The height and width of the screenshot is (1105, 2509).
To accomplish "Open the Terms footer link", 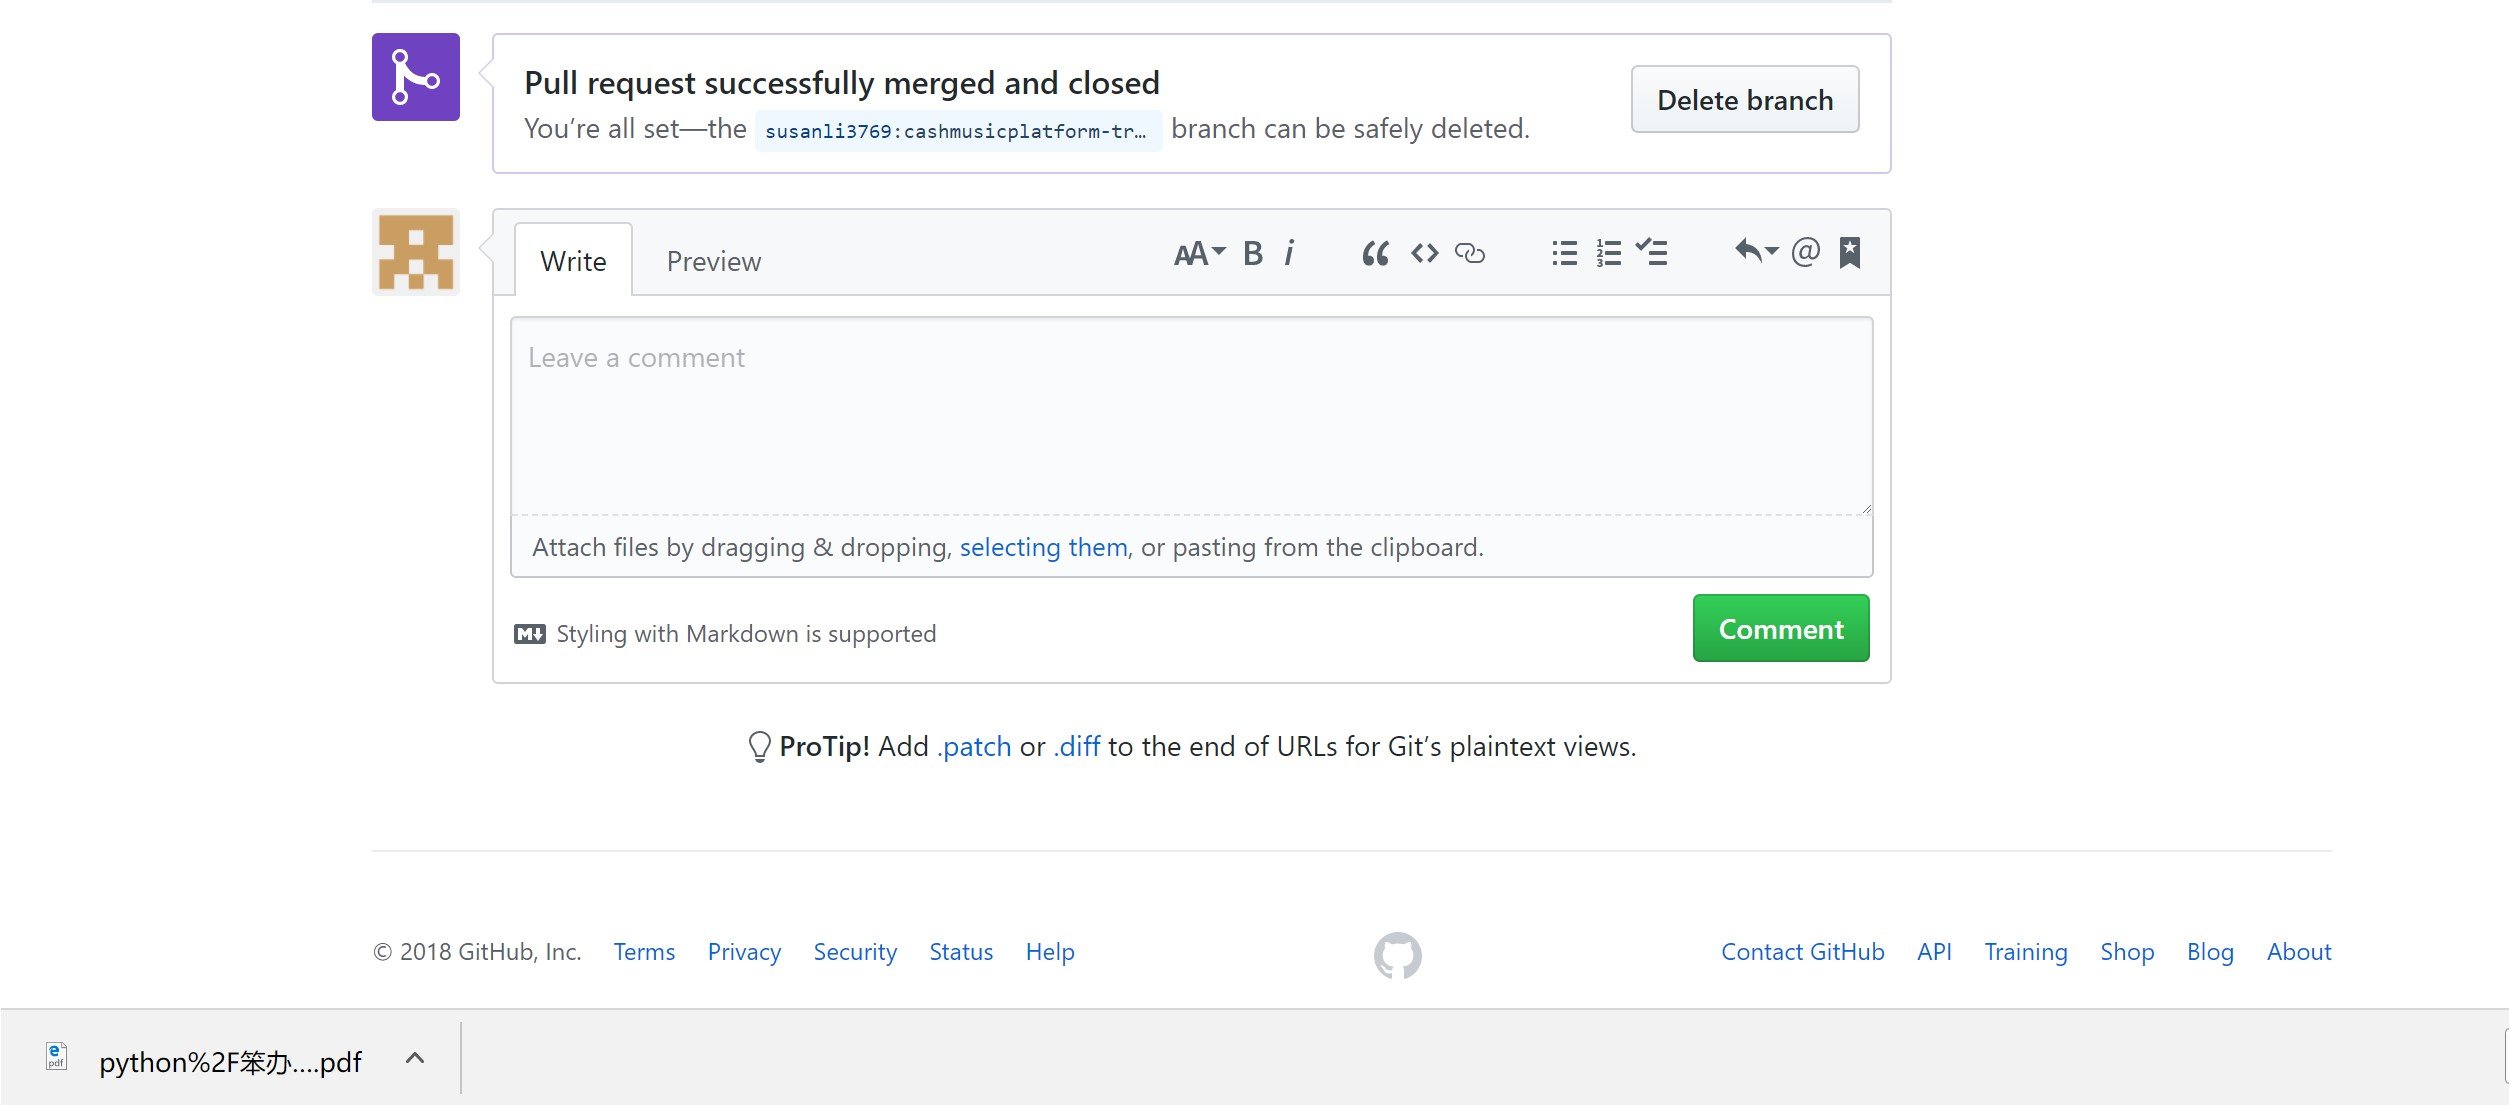I will pyautogui.click(x=644, y=952).
